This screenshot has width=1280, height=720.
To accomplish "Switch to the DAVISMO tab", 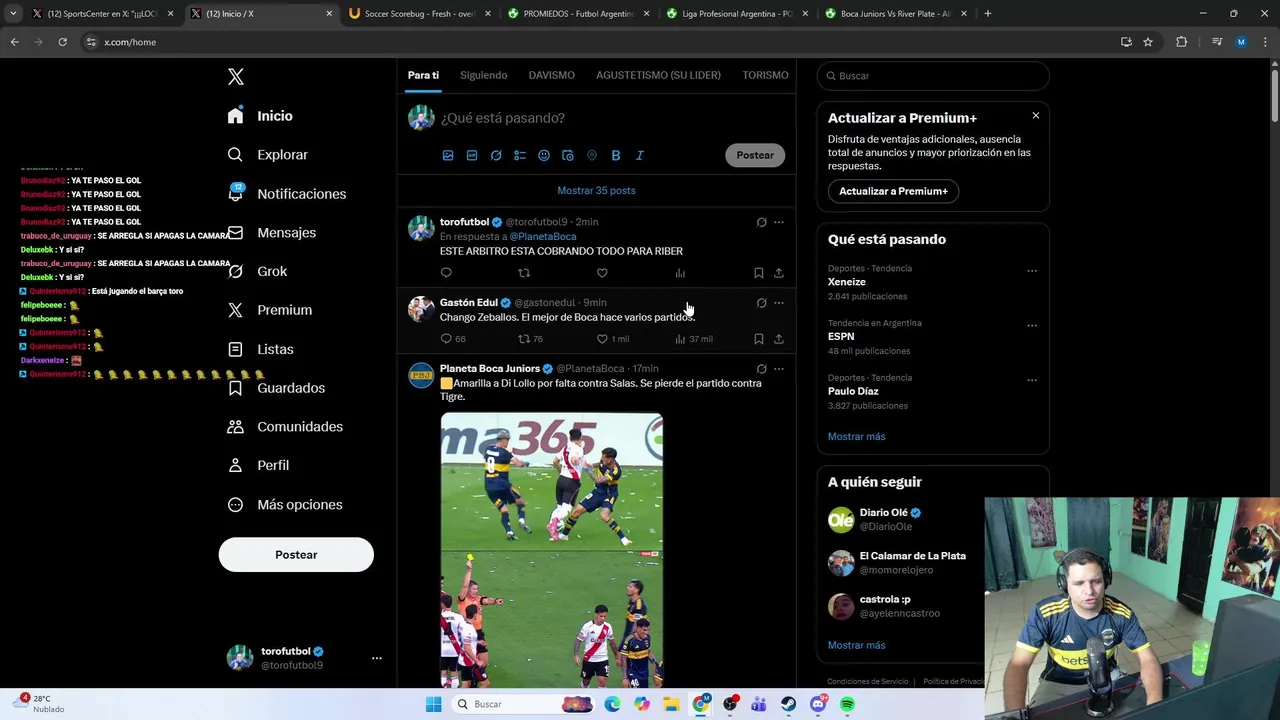I will [551, 75].
